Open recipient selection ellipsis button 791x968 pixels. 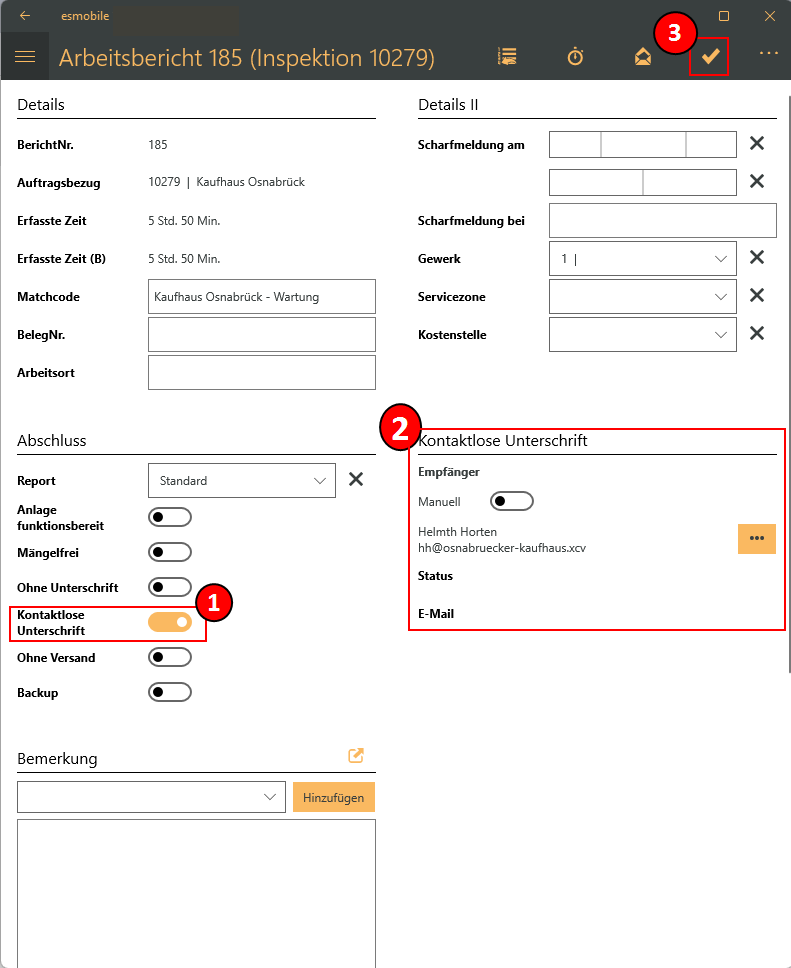pyautogui.click(x=756, y=539)
